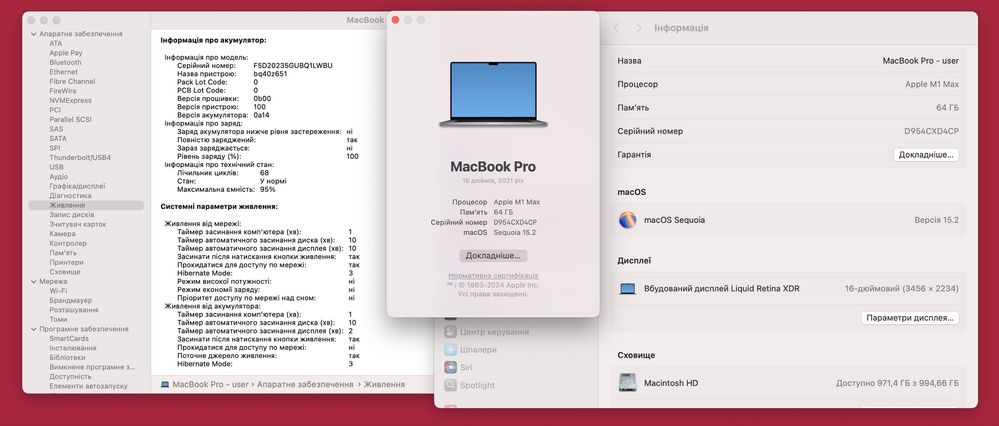
Task: Click the 'Лічильник циклів' value 68
Action: 264,173
